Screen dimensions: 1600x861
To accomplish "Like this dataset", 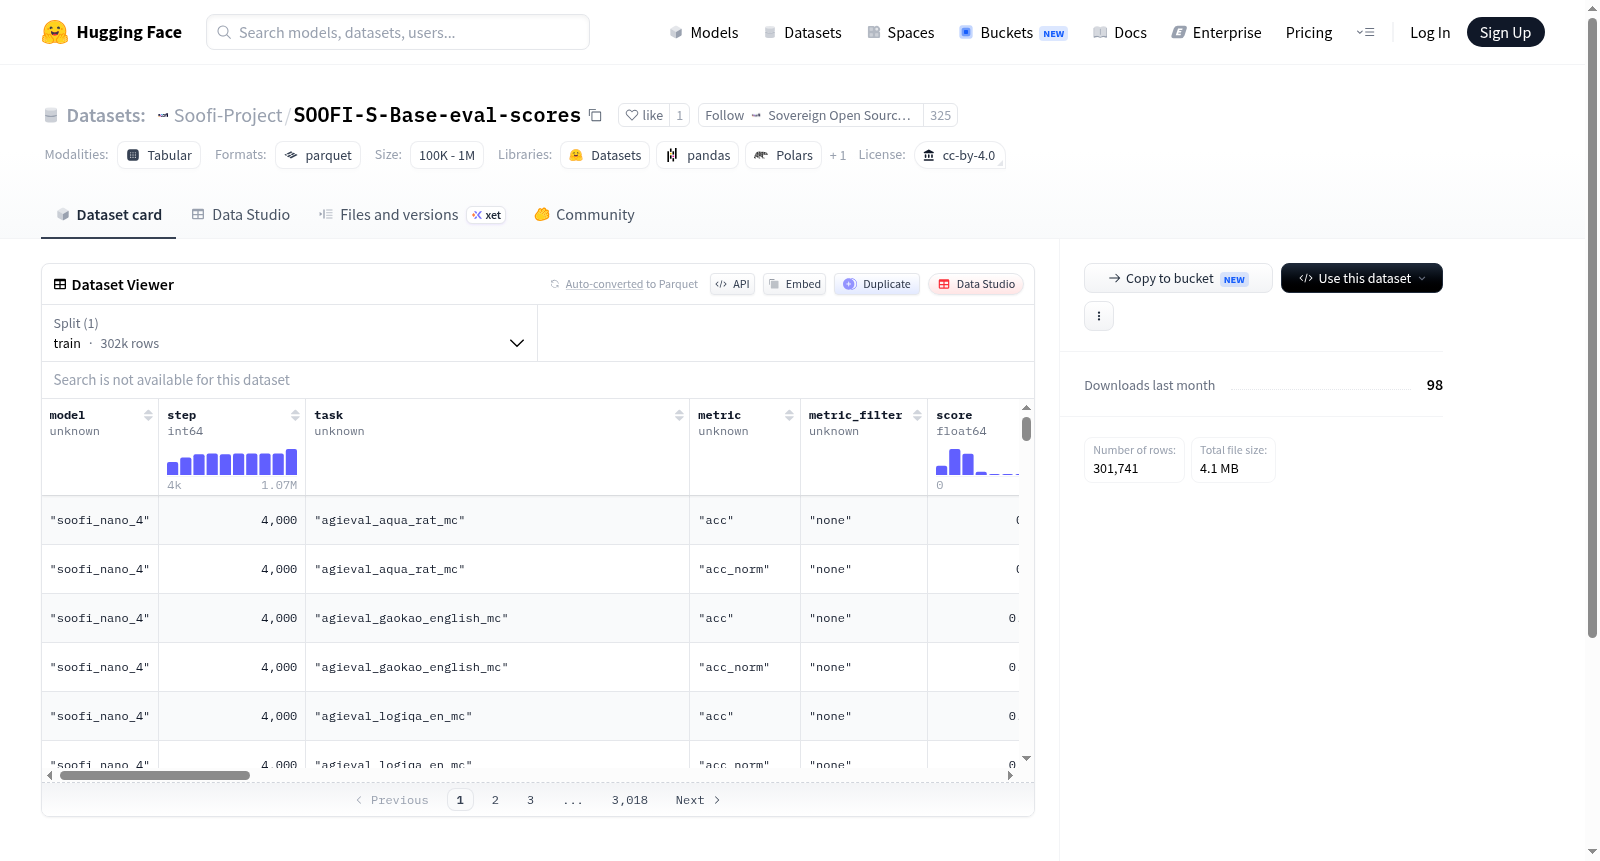I will (644, 115).
